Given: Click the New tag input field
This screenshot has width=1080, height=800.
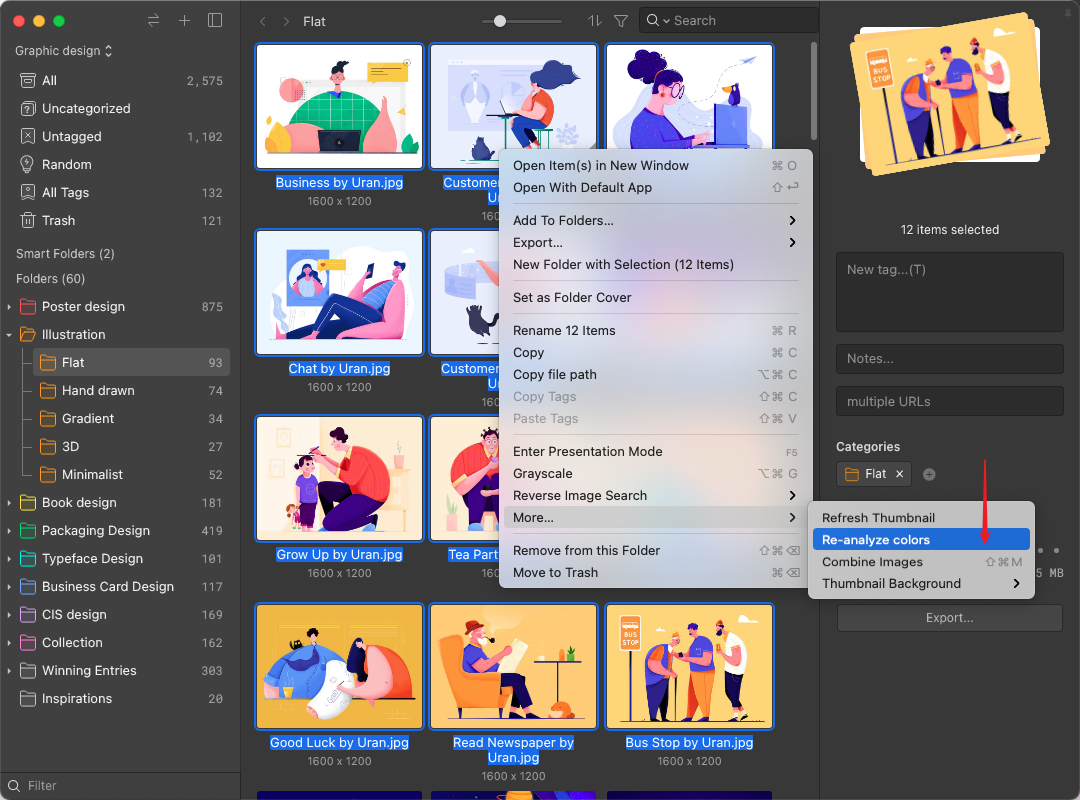Looking at the screenshot, I should pos(949,291).
